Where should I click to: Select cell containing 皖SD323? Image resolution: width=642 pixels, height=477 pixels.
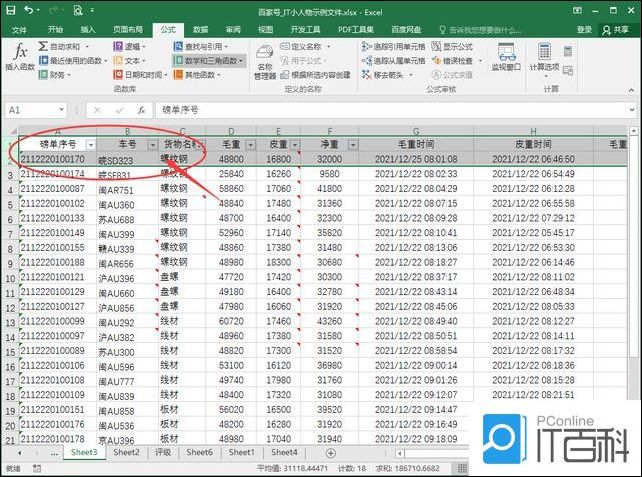[x=128, y=159]
